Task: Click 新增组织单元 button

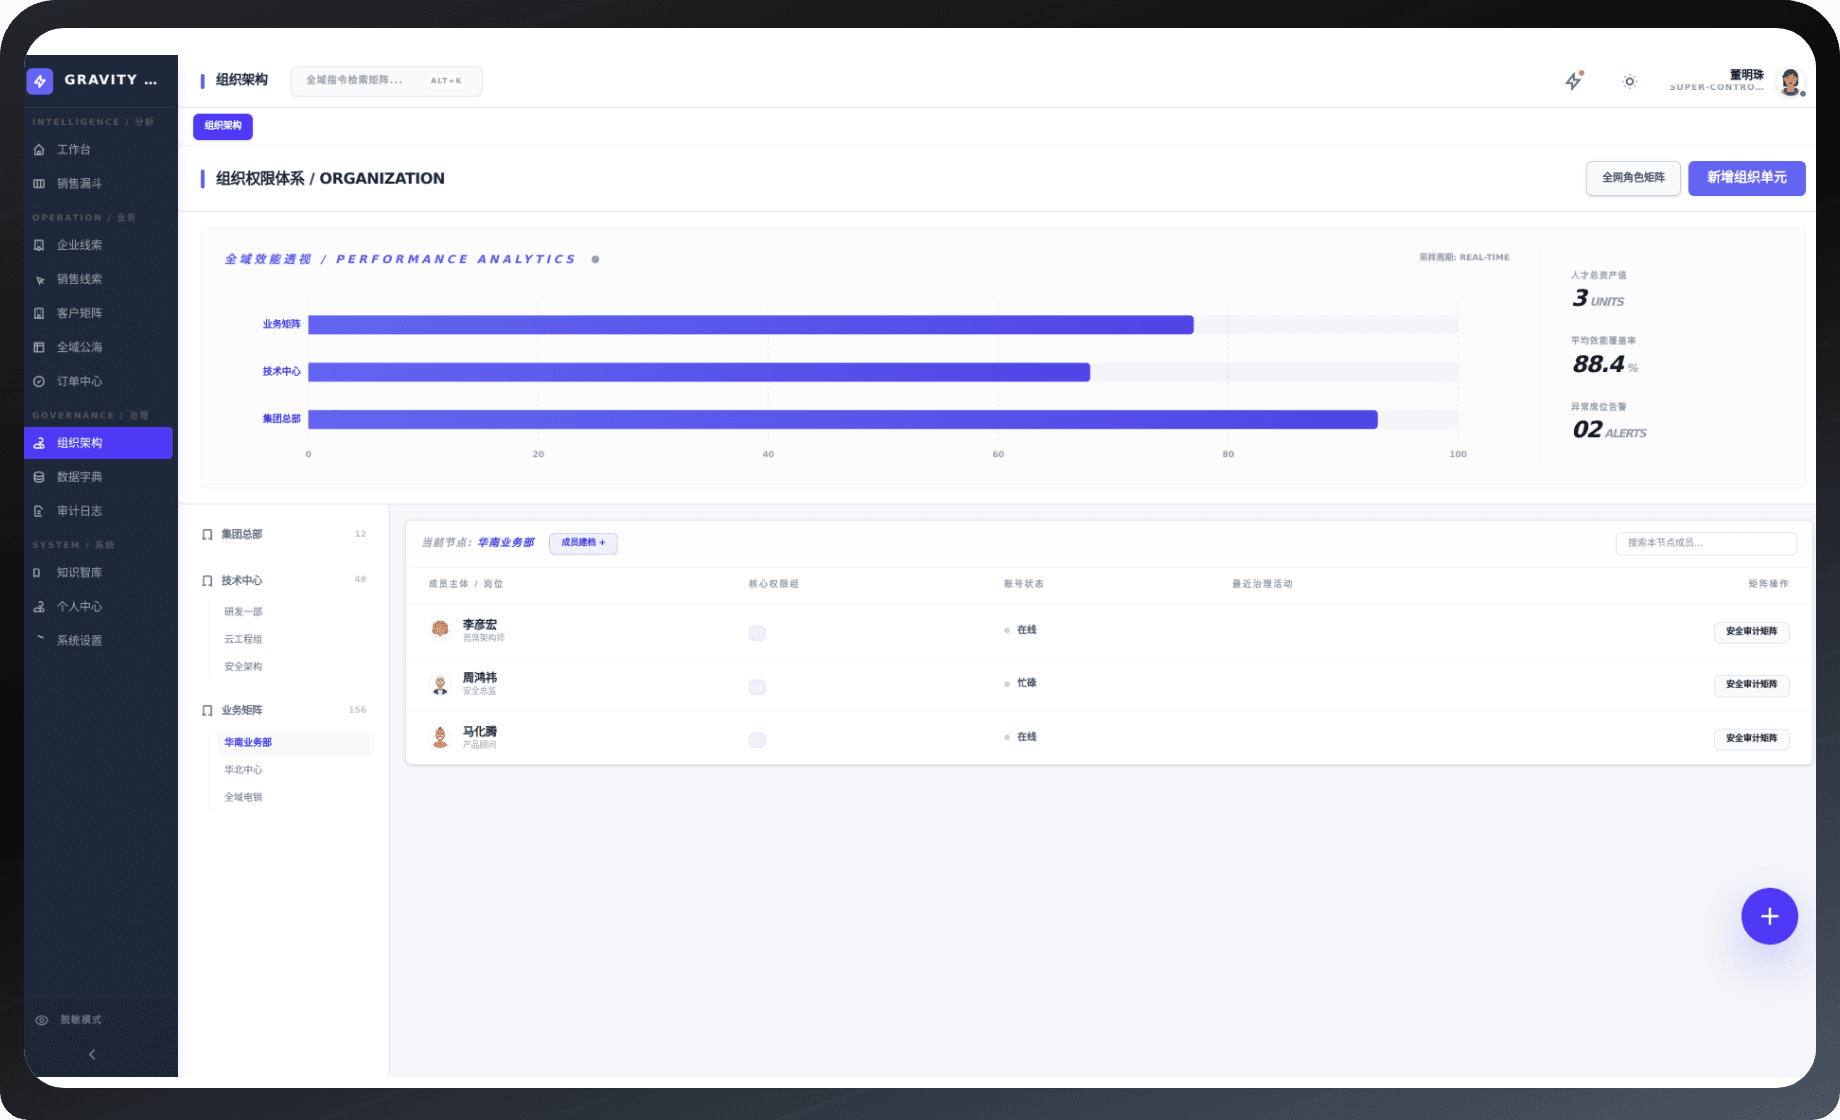Action: (x=1746, y=178)
